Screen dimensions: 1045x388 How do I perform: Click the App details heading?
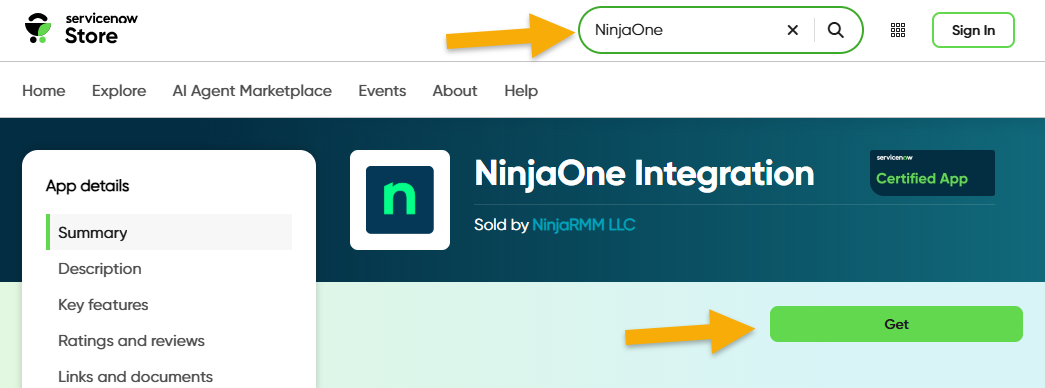point(87,186)
